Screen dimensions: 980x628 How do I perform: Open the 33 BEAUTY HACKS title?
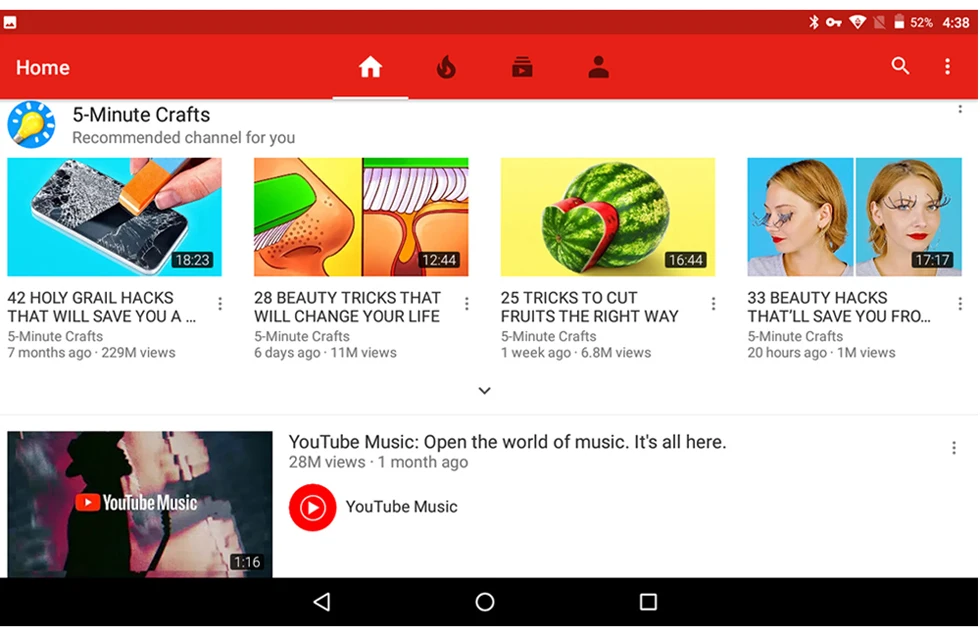839,307
